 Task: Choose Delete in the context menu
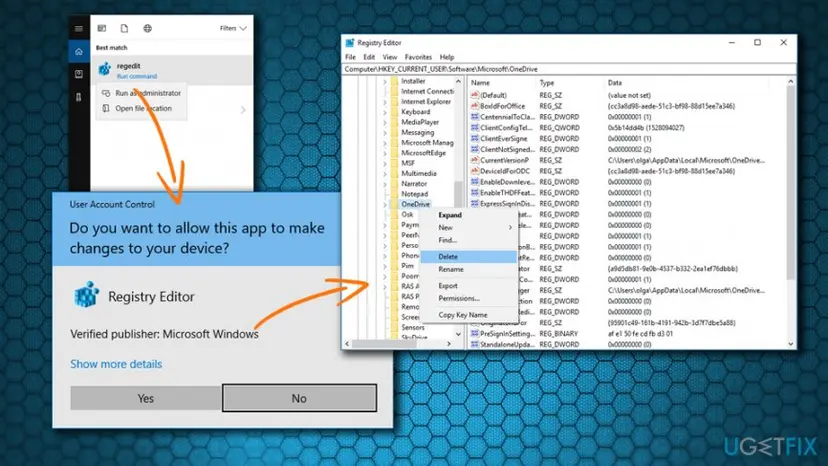(x=468, y=257)
